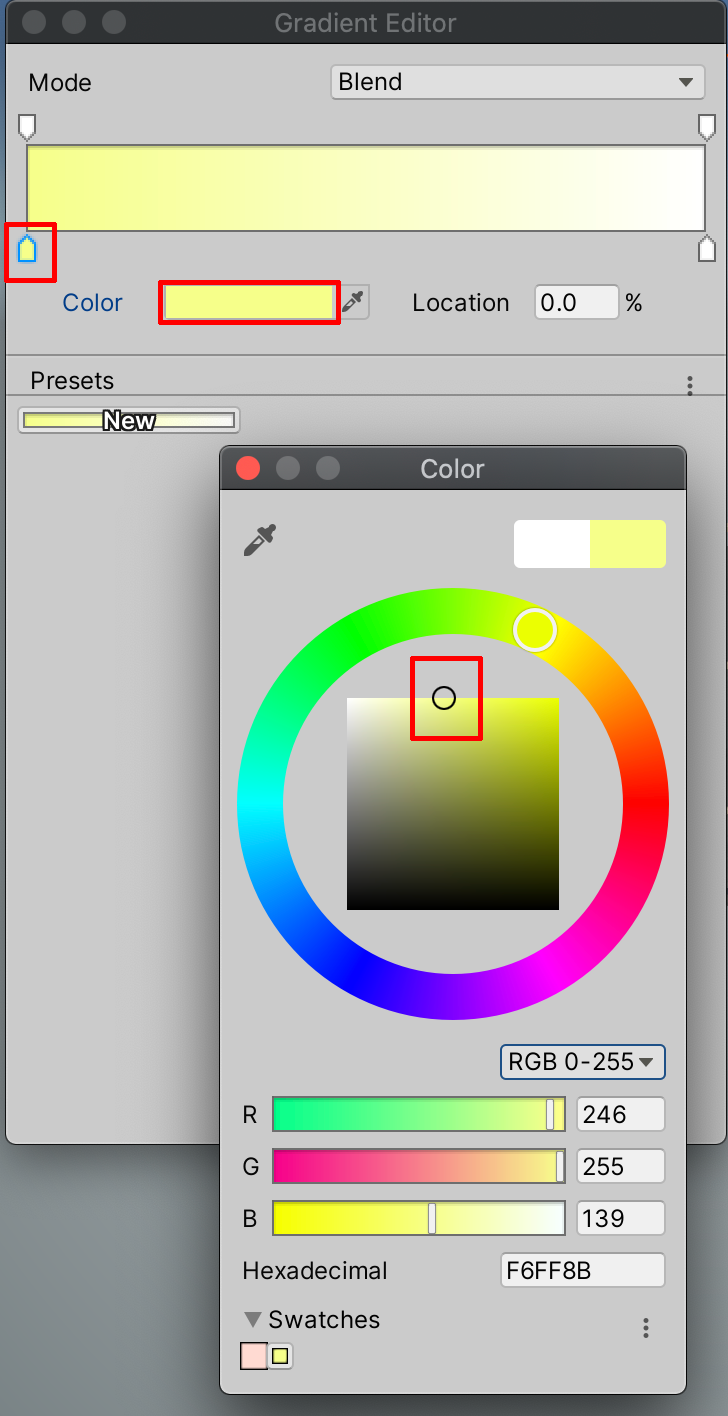The height and width of the screenshot is (1416, 728).
Task: Open Presets three-dot options menu
Action: (689, 386)
